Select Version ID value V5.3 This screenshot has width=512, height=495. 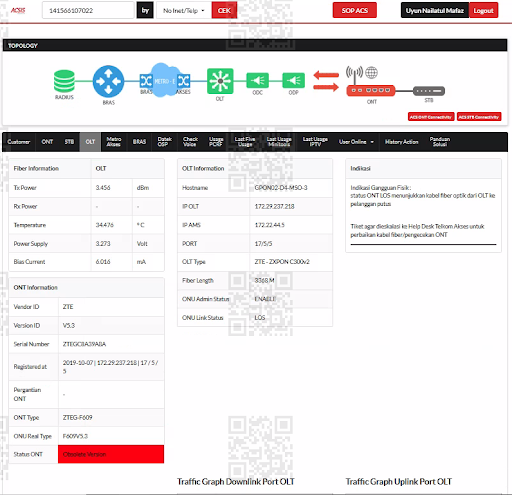[x=69, y=325]
